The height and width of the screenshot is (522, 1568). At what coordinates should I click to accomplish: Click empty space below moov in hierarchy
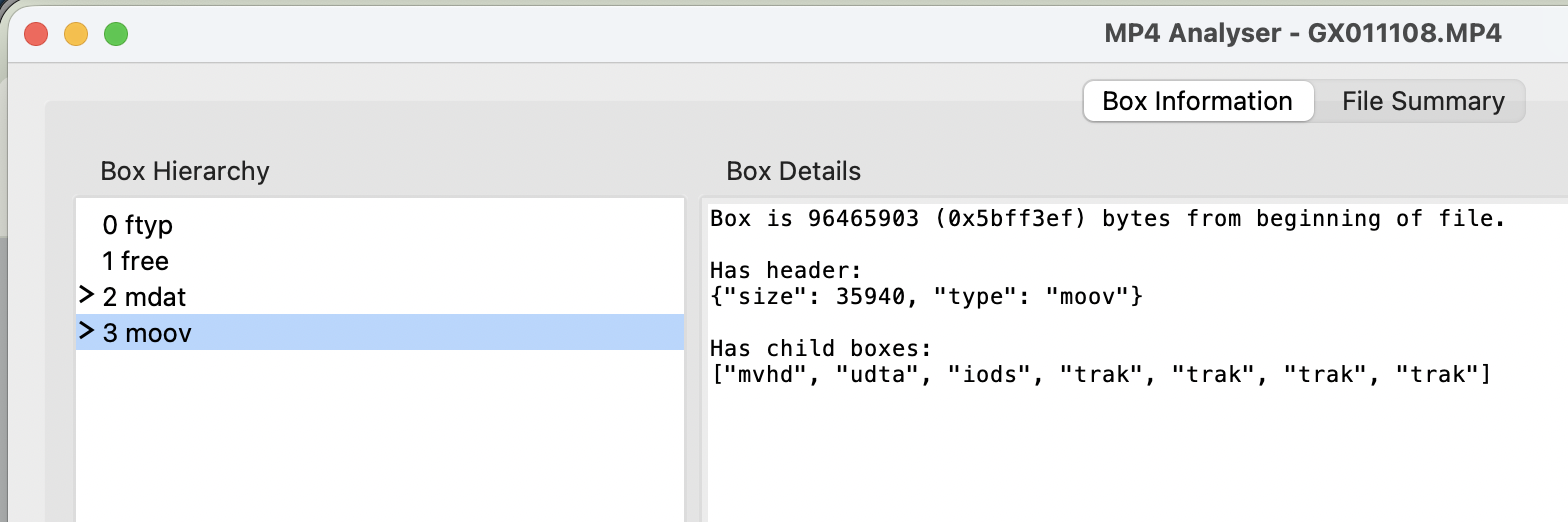380,440
